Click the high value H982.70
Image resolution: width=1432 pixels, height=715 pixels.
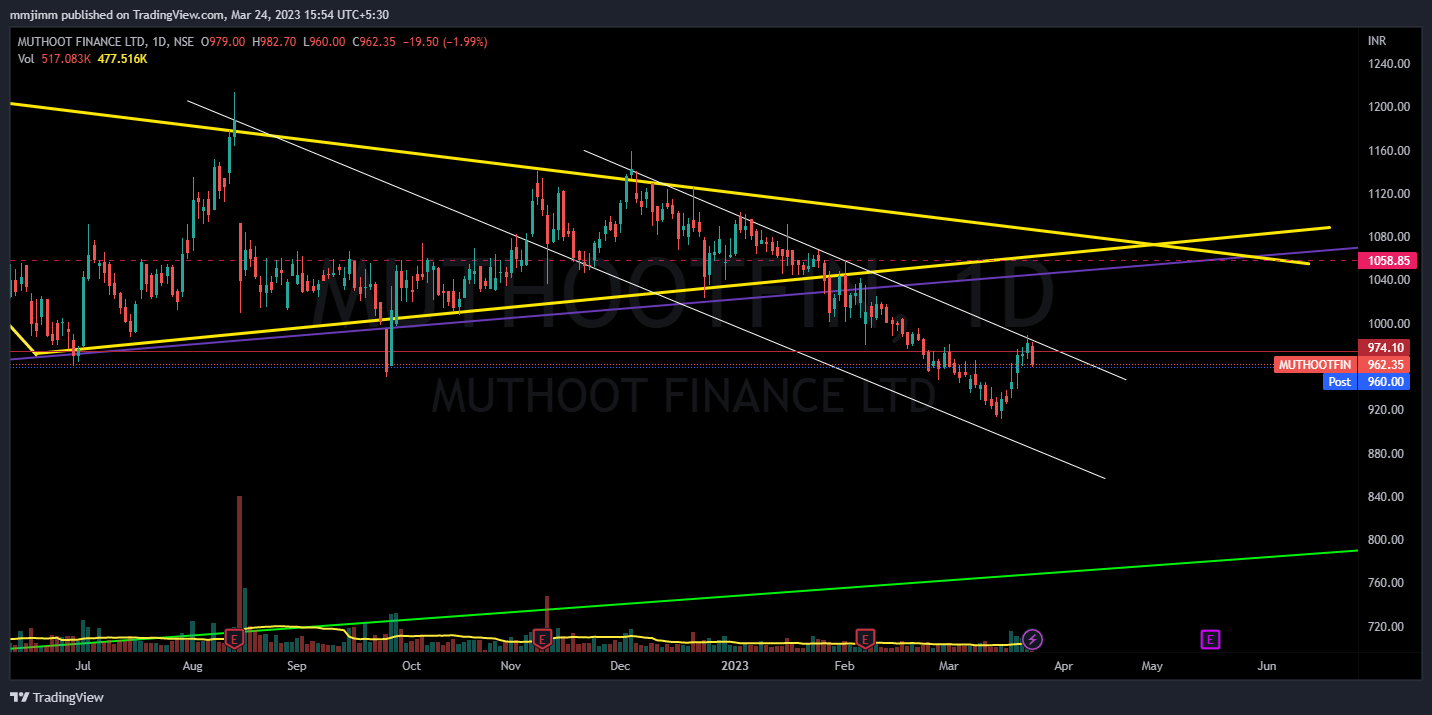[275, 42]
